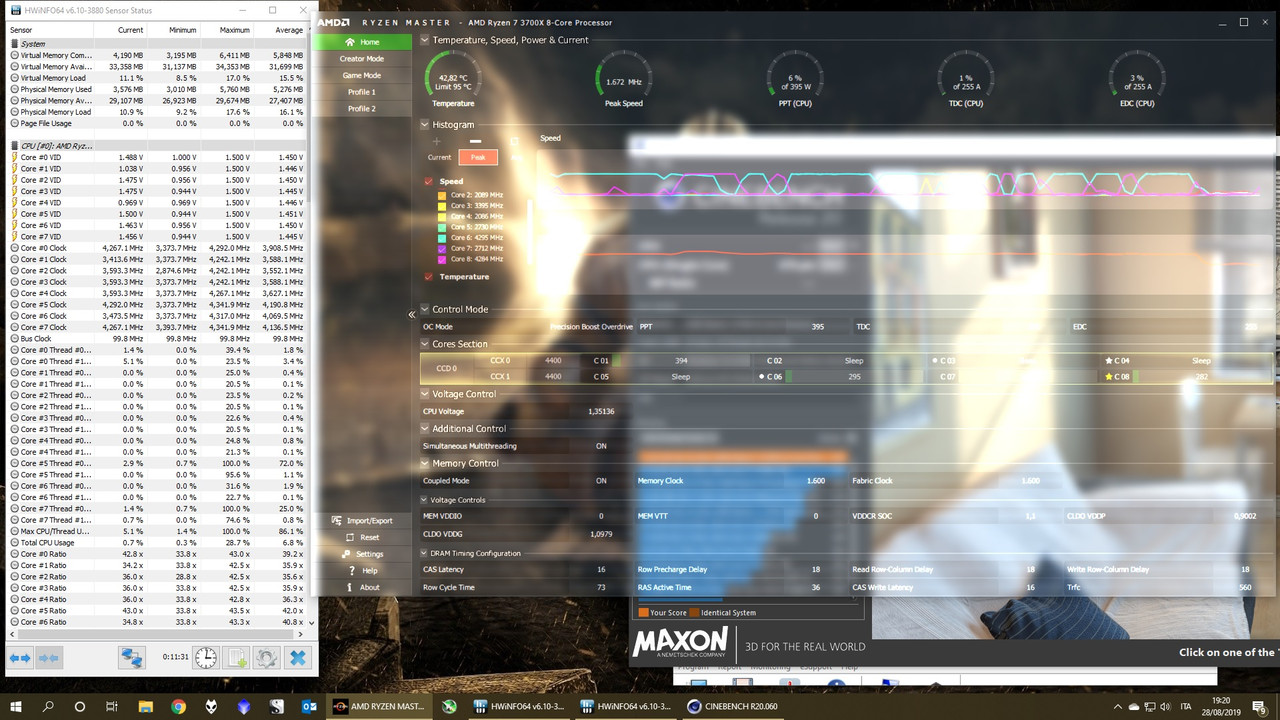This screenshot has width=1280, height=720.
Task: Switch to first HWiNFO64 v6.10 taskbar button
Action: tap(519, 706)
